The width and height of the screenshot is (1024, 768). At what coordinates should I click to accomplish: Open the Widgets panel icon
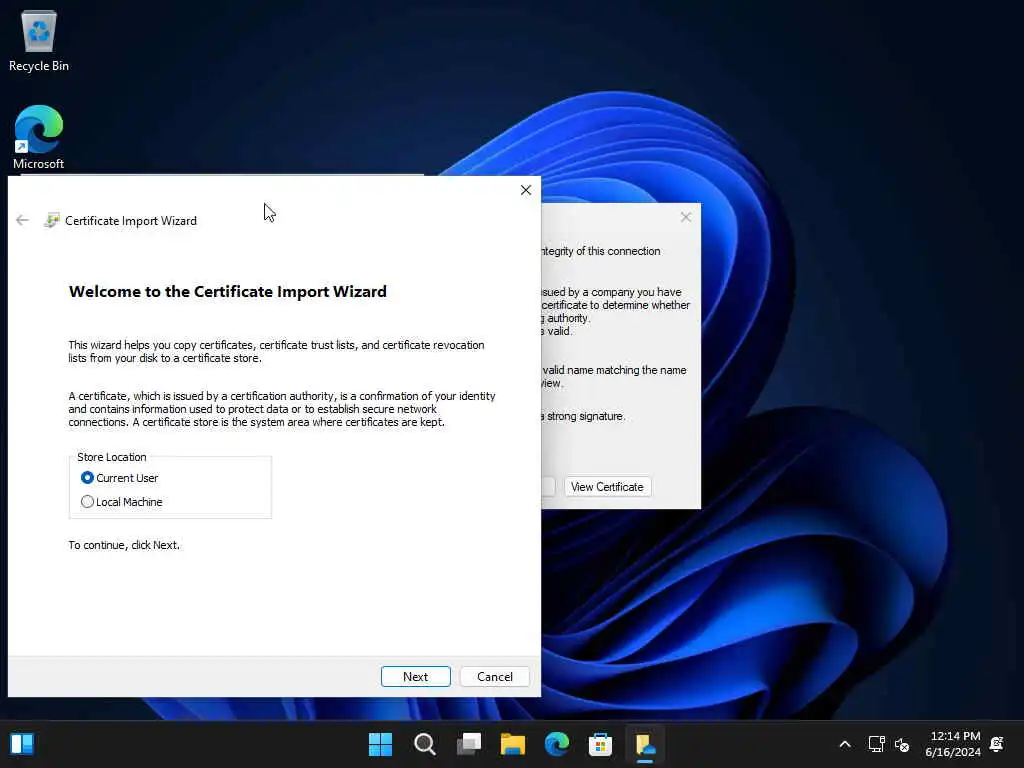22,744
